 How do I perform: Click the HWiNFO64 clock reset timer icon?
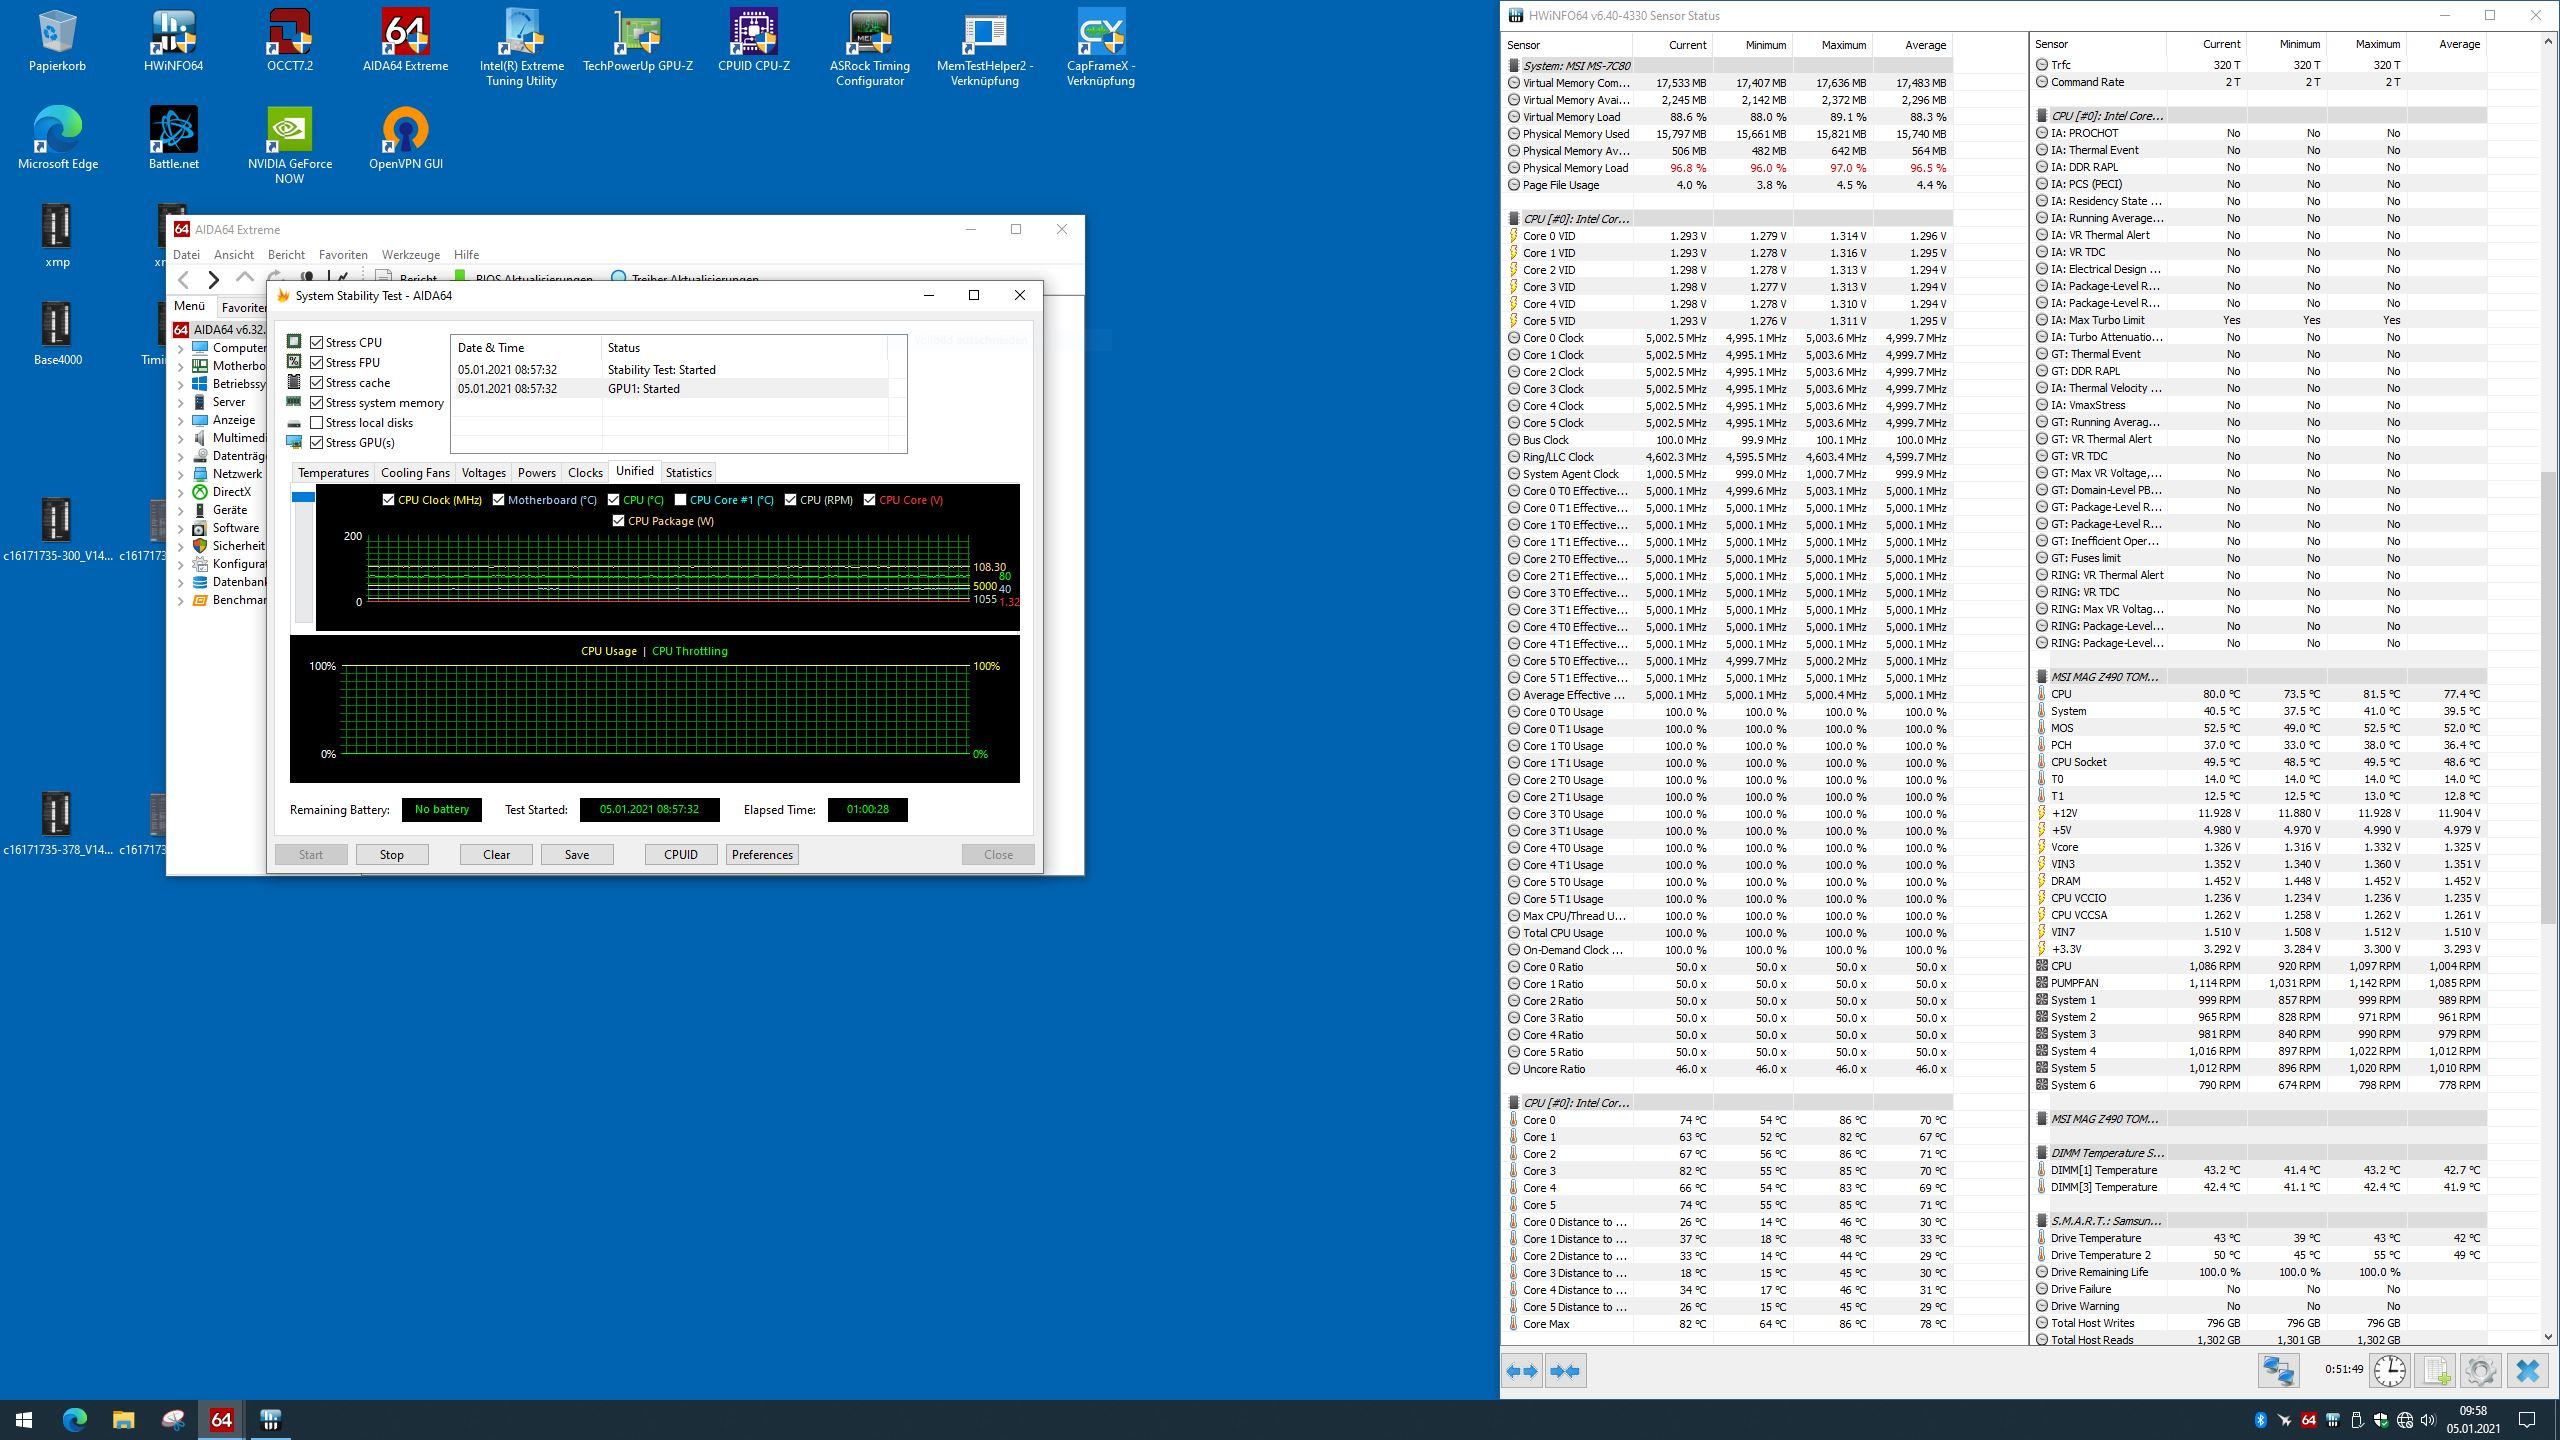(2390, 1370)
